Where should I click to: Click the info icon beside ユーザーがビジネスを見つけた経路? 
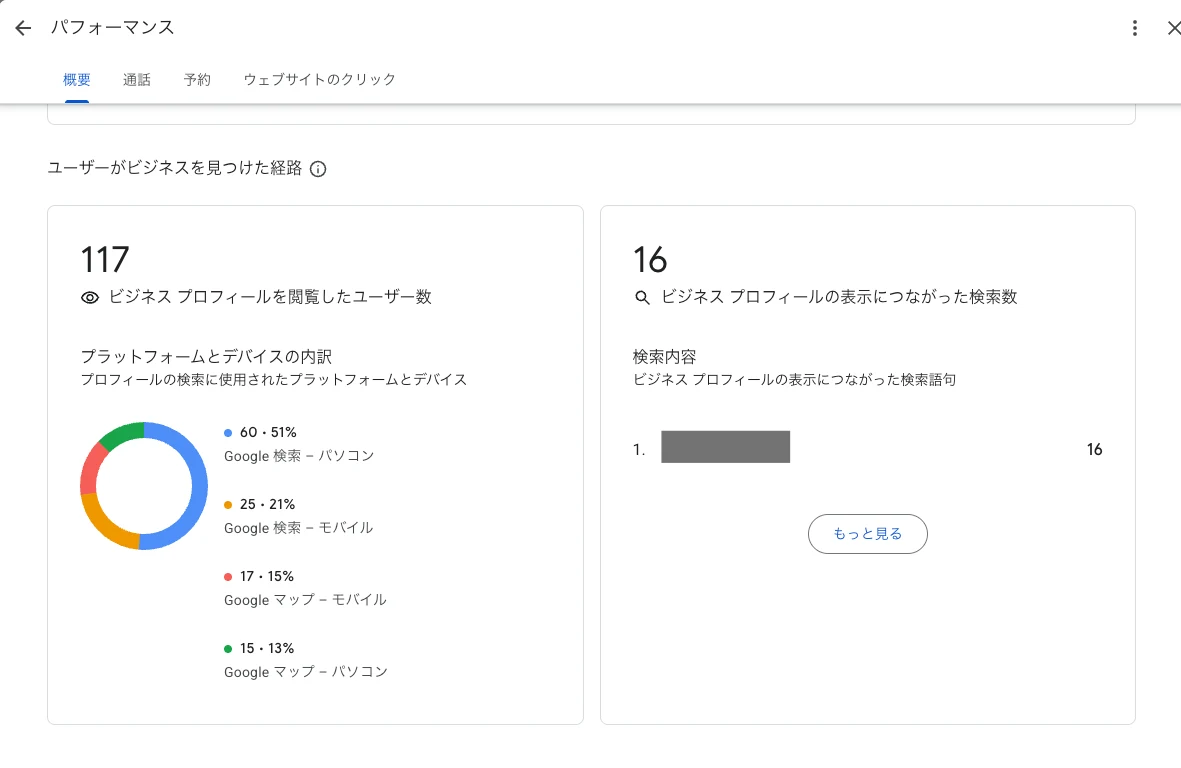click(318, 169)
